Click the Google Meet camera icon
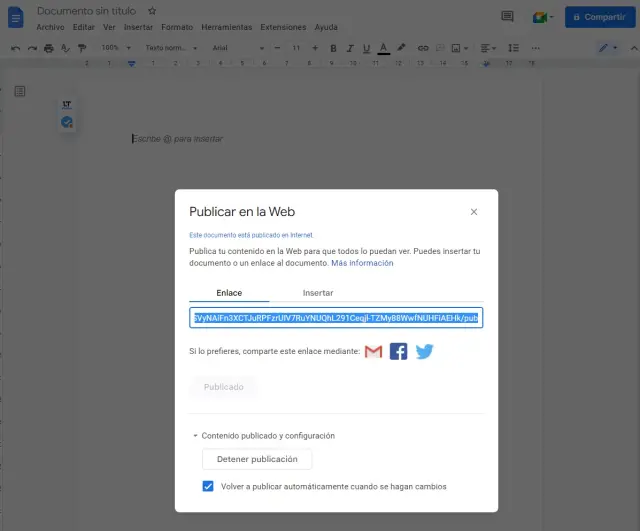640x531 pixels. [541, 17]
